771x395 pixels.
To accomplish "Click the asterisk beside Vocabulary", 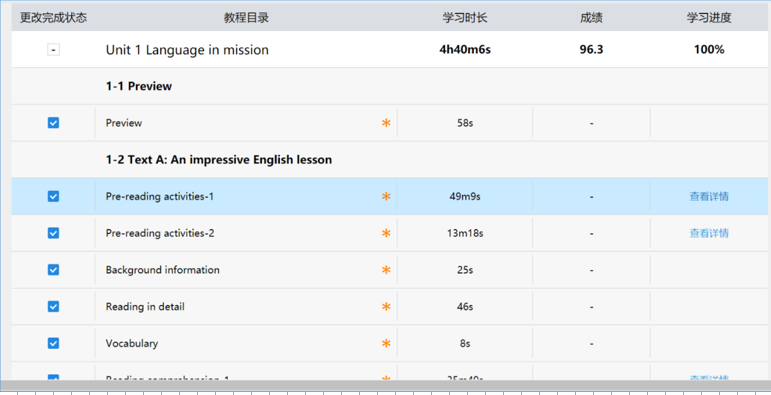I will pos(386,343).
